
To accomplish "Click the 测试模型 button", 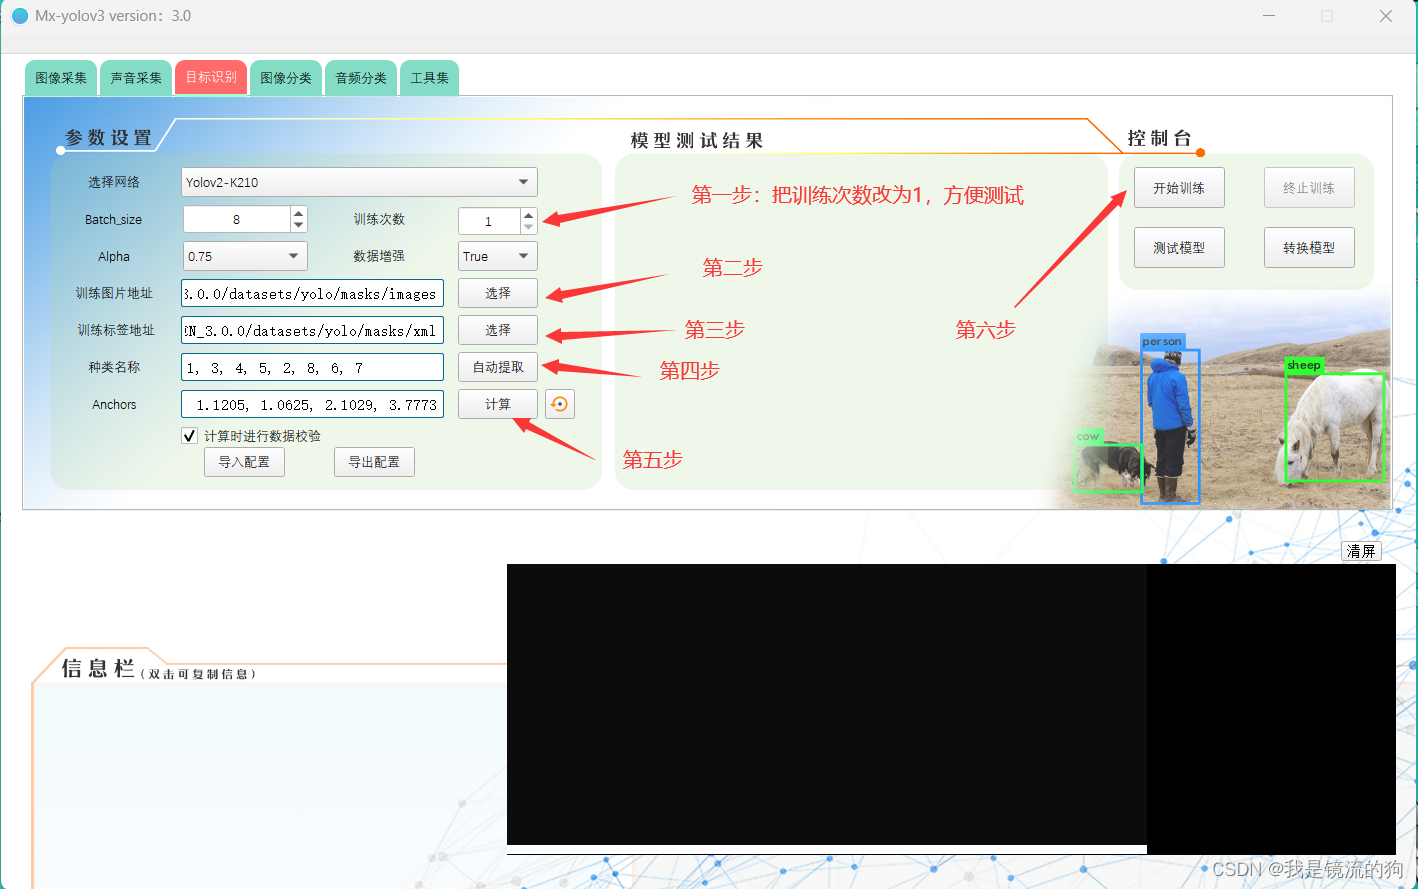I will [x=1179, y=247].
